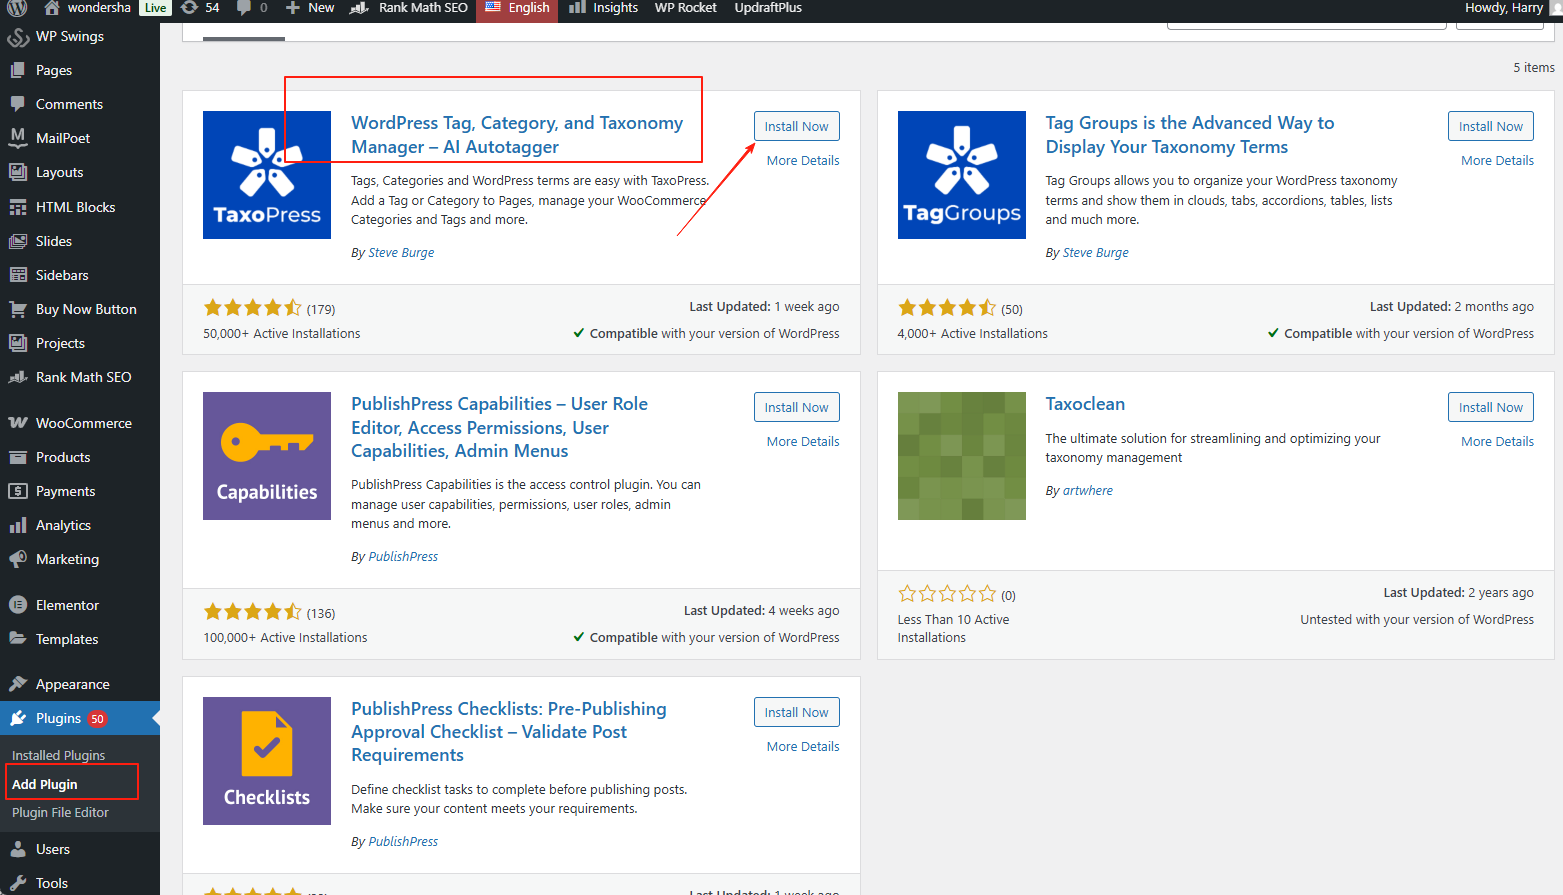Install the Taxoclean plugin
1563x895 pixels.
point(1490,408)
